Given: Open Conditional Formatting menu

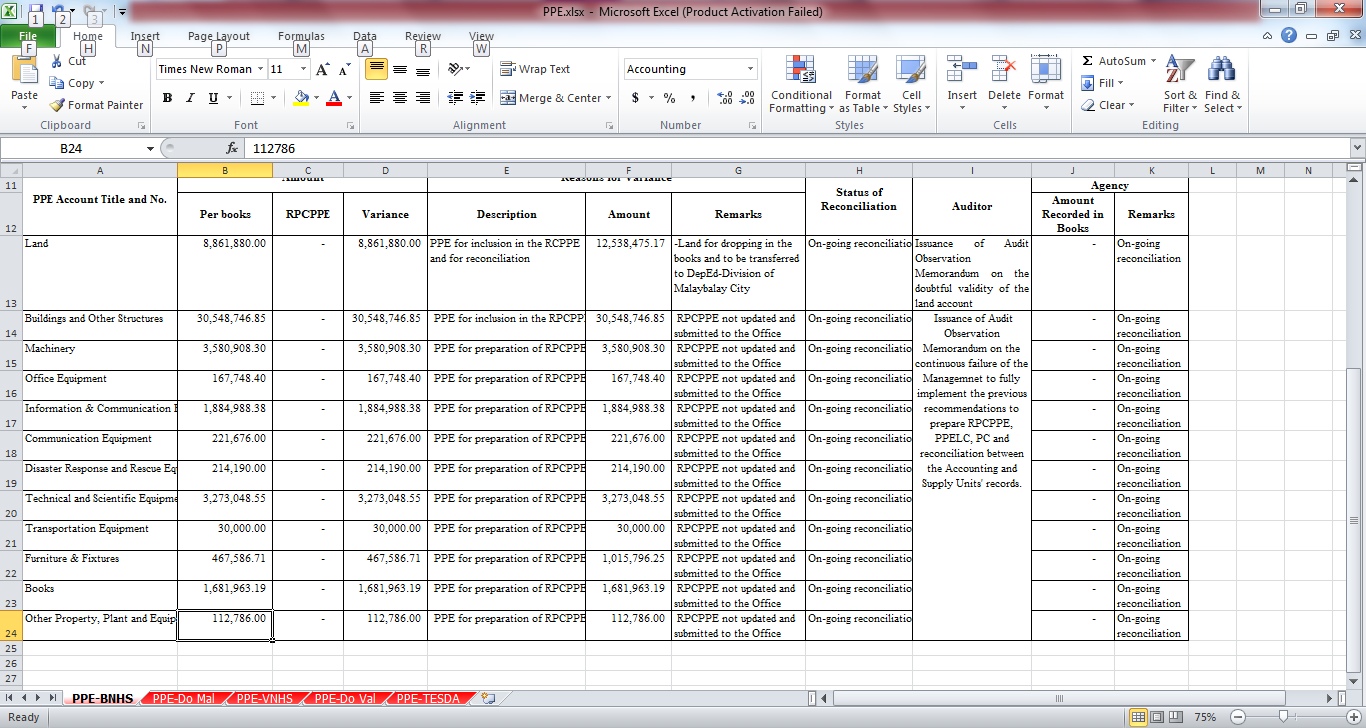Looking at the screenshot, I should point(801,84).
